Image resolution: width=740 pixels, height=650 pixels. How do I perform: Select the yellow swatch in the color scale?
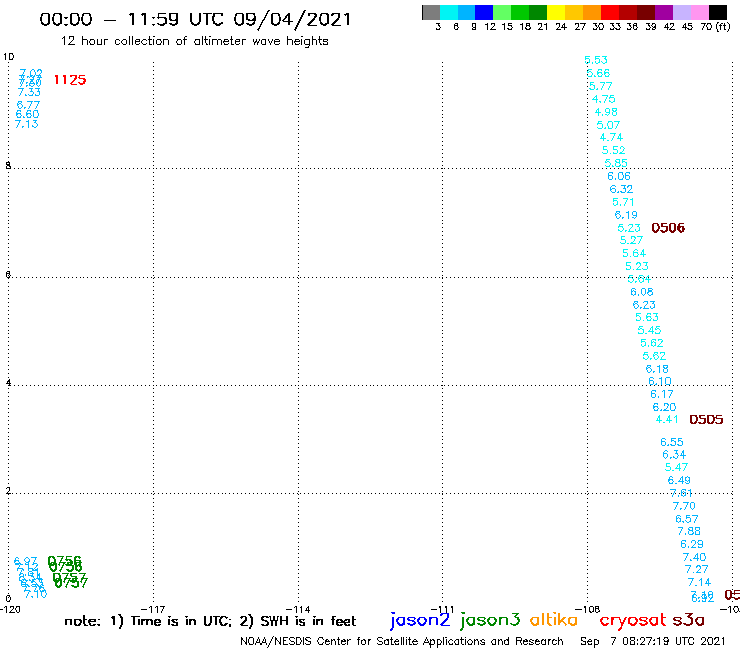[556, 12]
